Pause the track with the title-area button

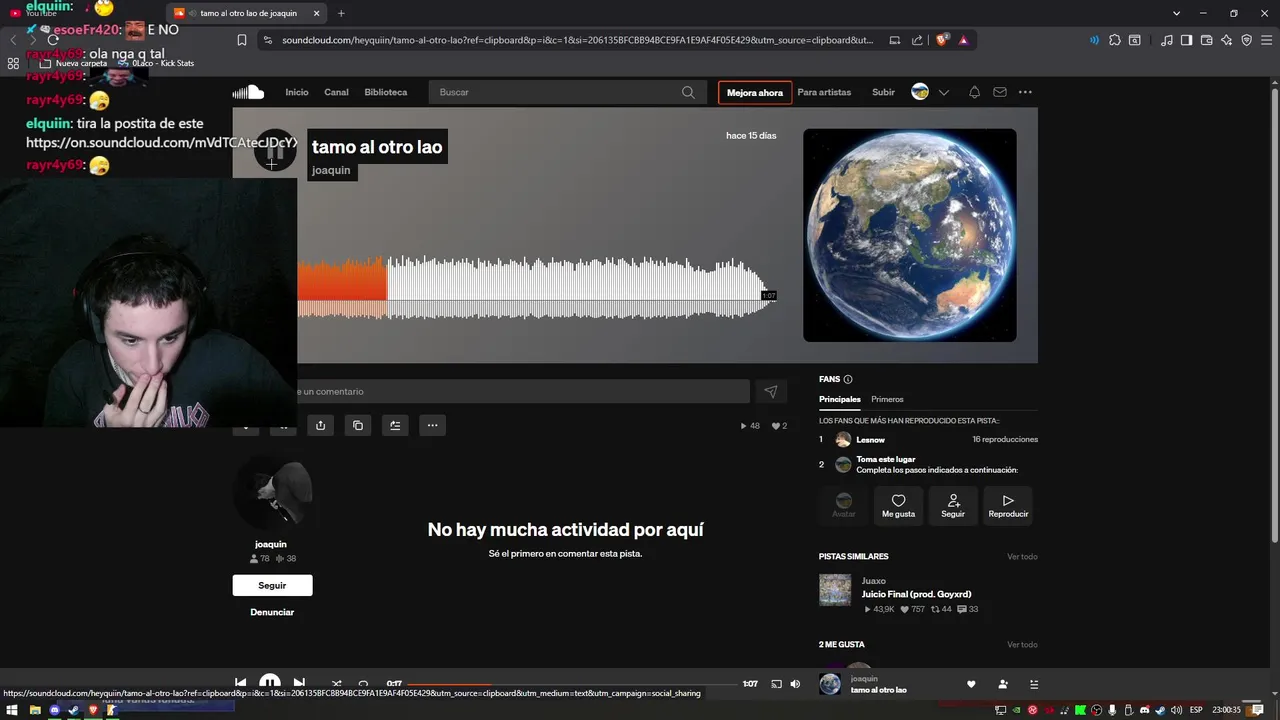click(275, 151)
